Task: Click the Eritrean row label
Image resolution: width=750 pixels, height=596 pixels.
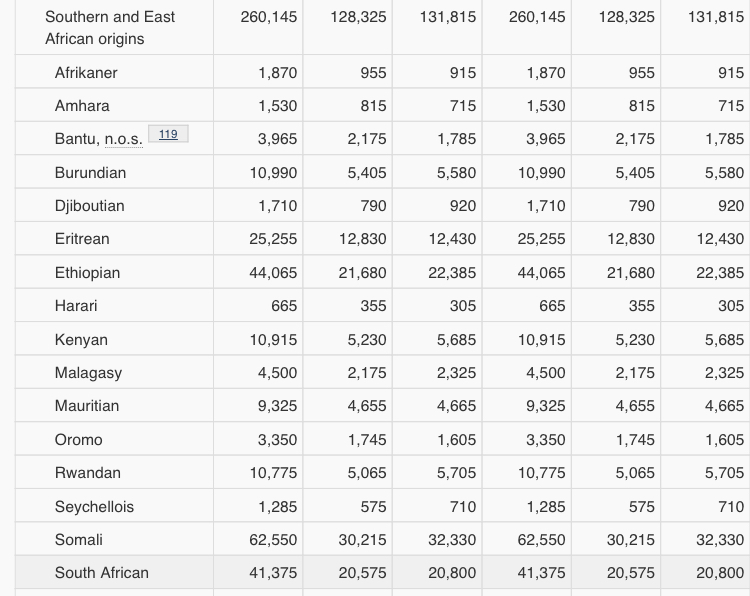Action: (82, 239)
